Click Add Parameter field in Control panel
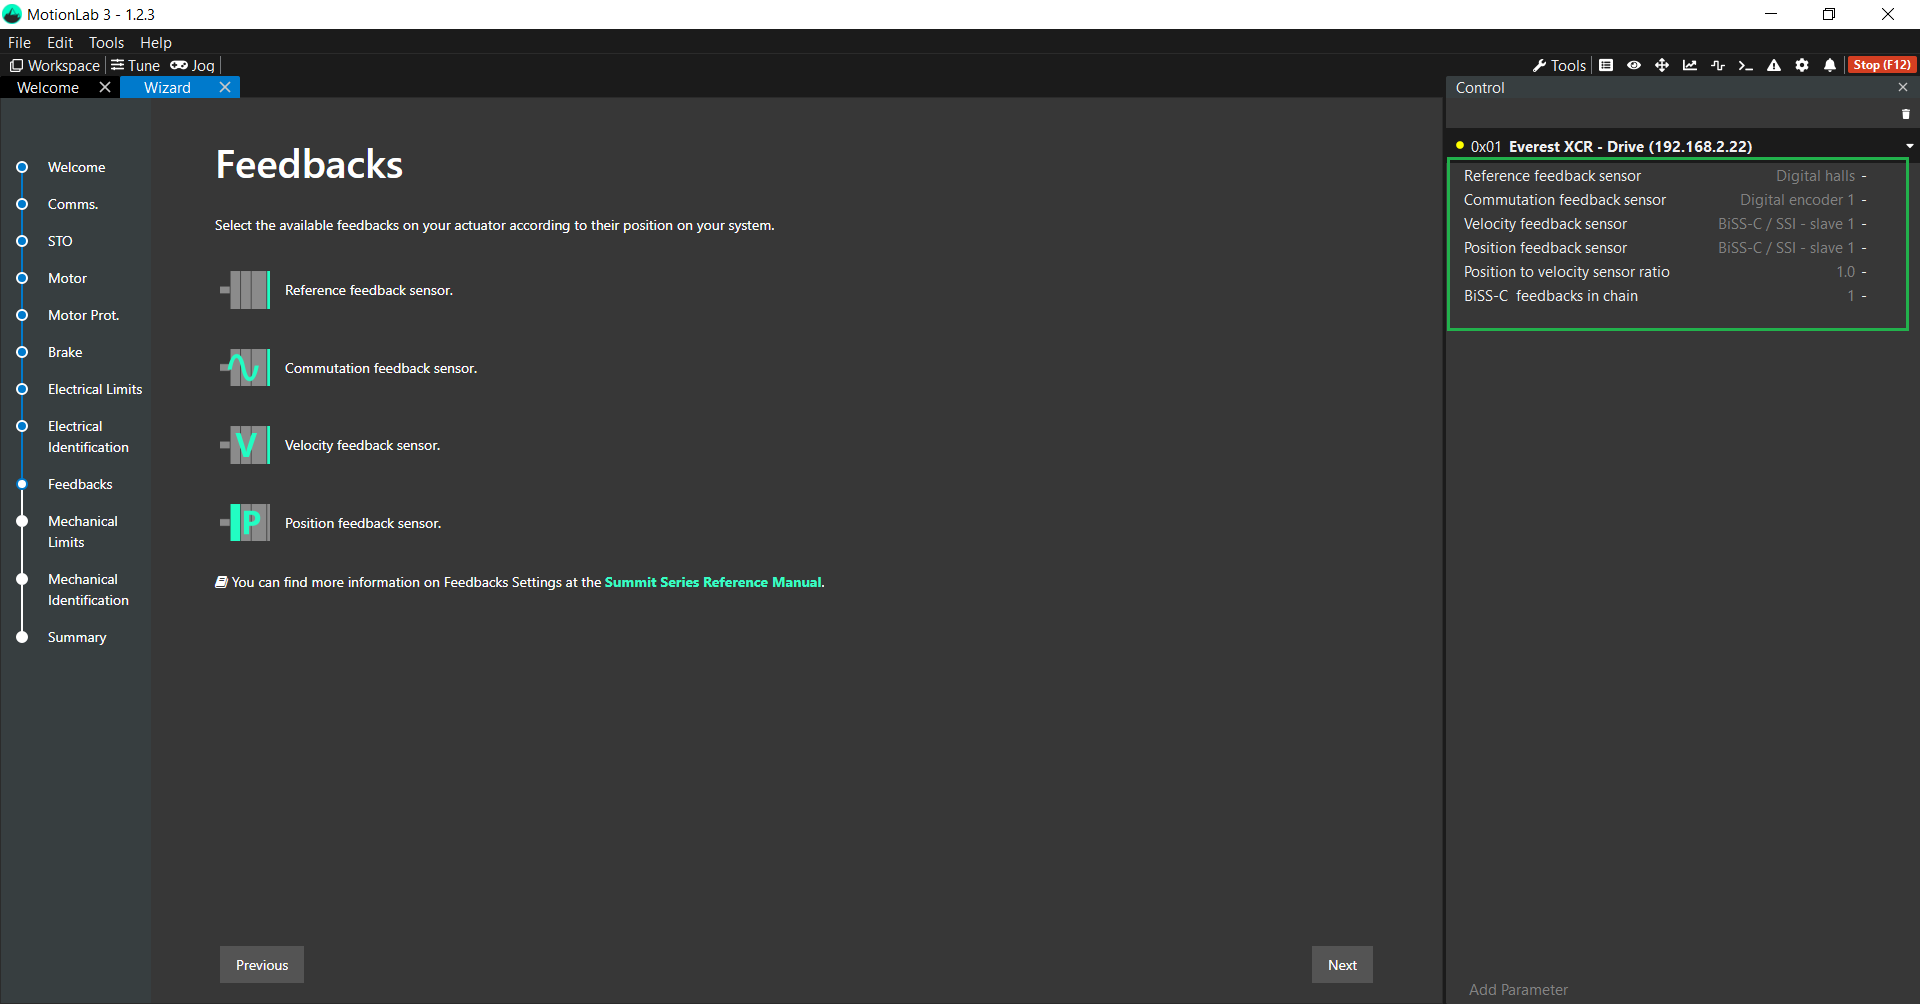The image size is (1920, 1004). (x=1518, y=989)
